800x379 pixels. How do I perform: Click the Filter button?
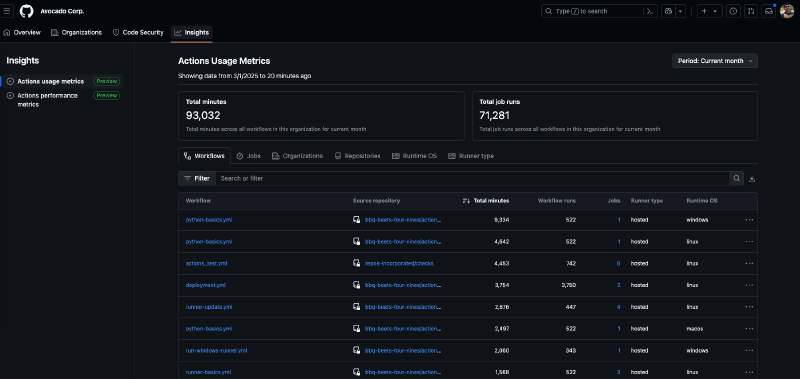click(x=197, y=179)
